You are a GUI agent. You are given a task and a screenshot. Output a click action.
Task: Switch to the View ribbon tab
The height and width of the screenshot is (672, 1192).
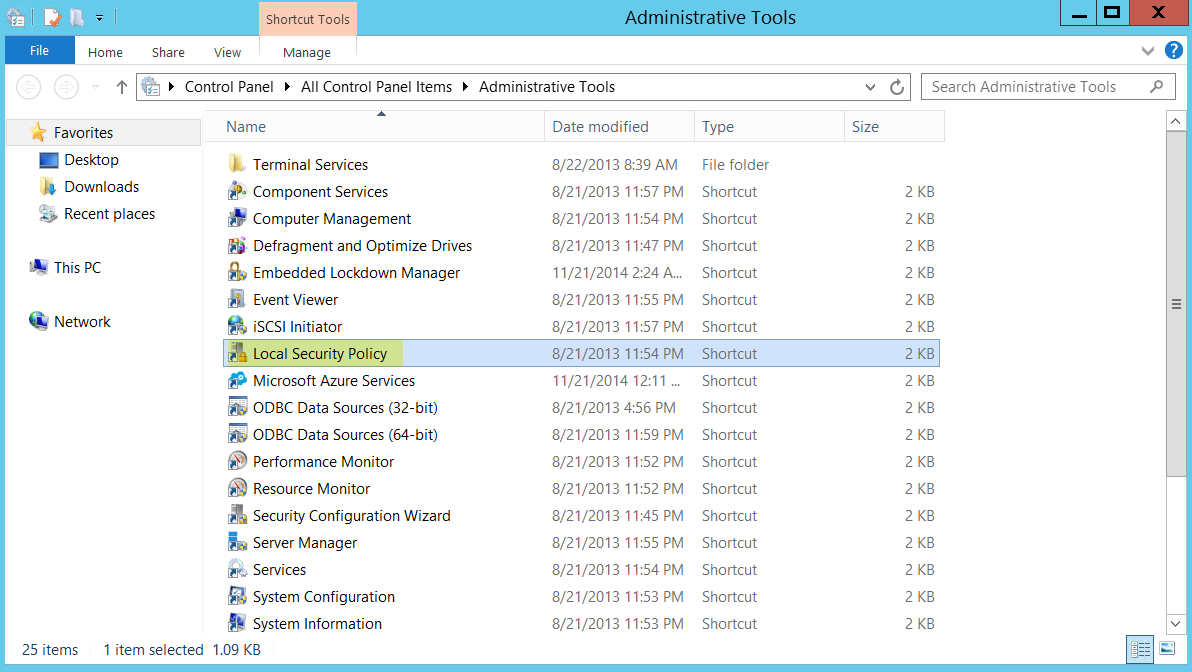(227, 52)
